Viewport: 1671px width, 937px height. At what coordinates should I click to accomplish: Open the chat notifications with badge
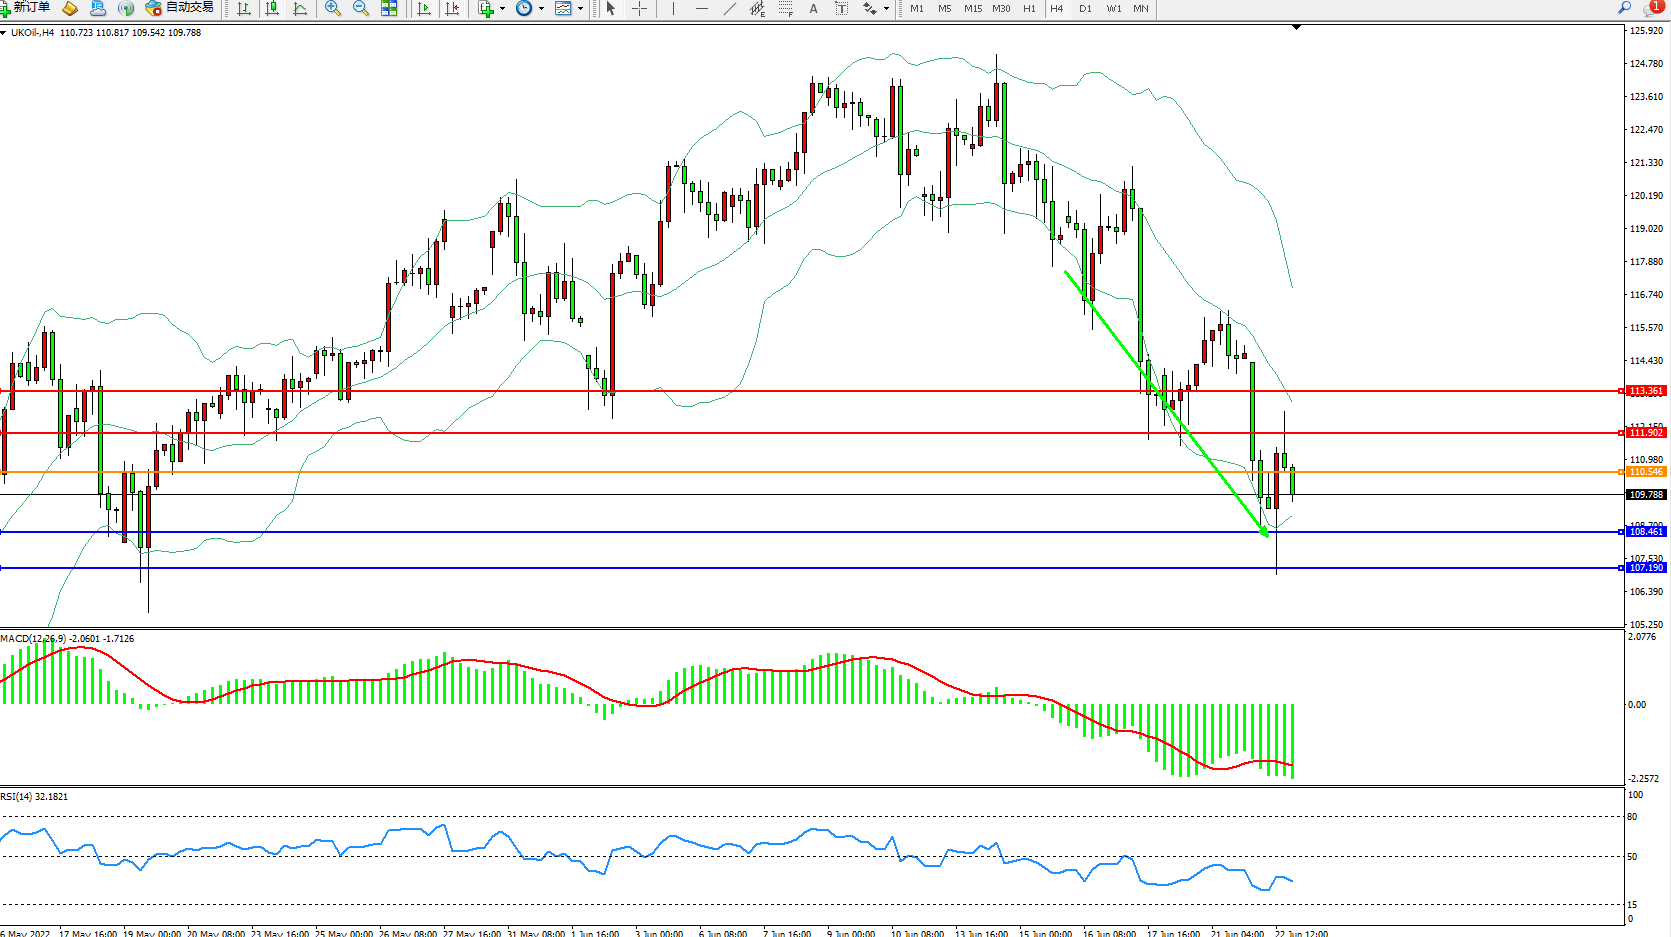click(x=1653, y=8)
